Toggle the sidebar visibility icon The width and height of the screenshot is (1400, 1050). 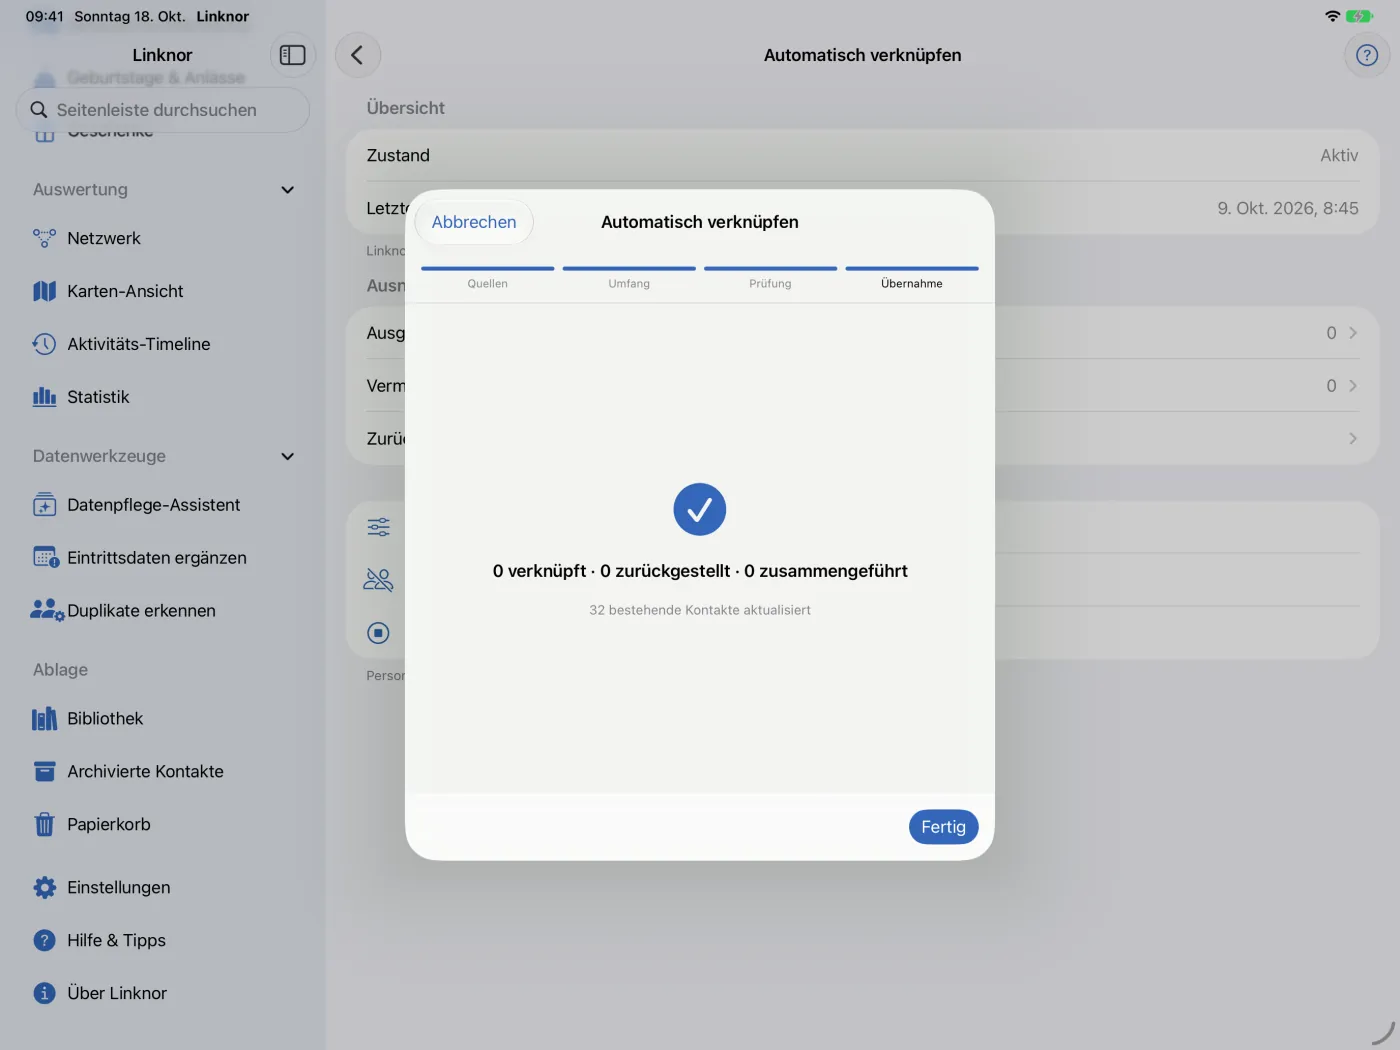292,55
